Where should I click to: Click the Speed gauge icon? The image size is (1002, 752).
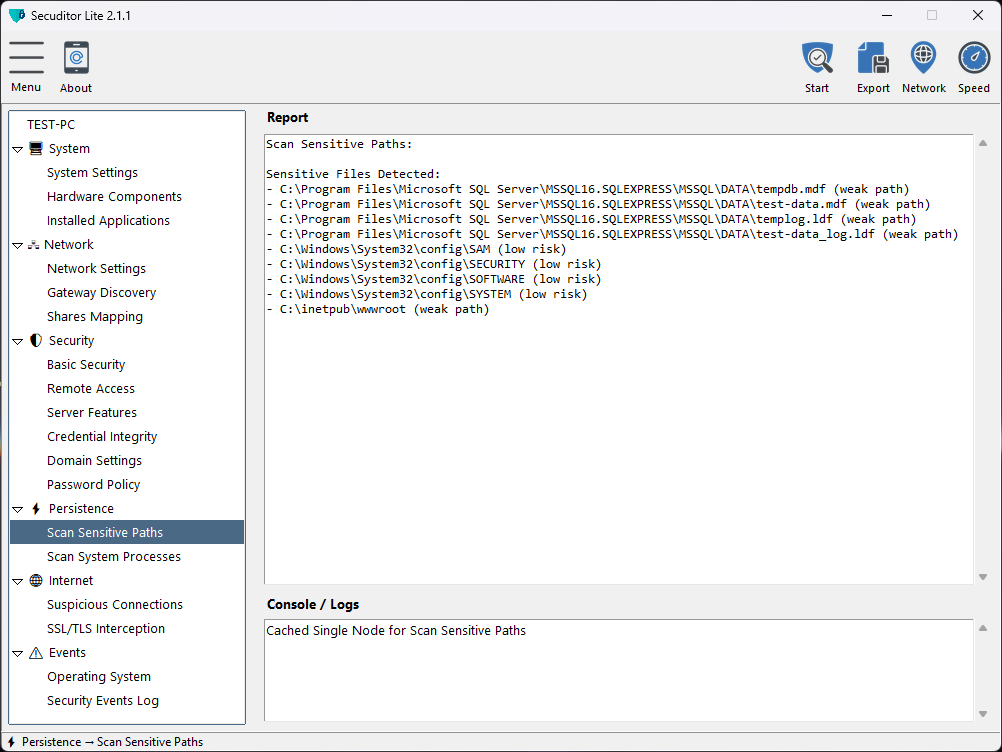(973, 58)
